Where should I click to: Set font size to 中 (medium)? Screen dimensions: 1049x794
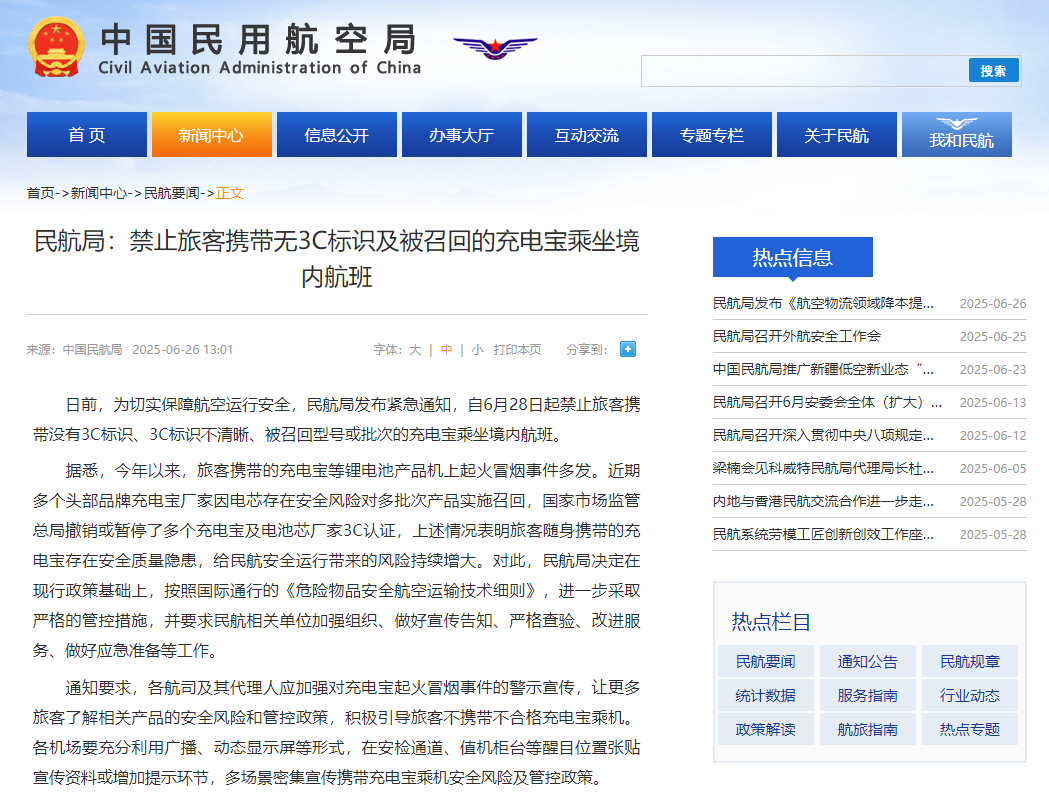pos(446,350)
